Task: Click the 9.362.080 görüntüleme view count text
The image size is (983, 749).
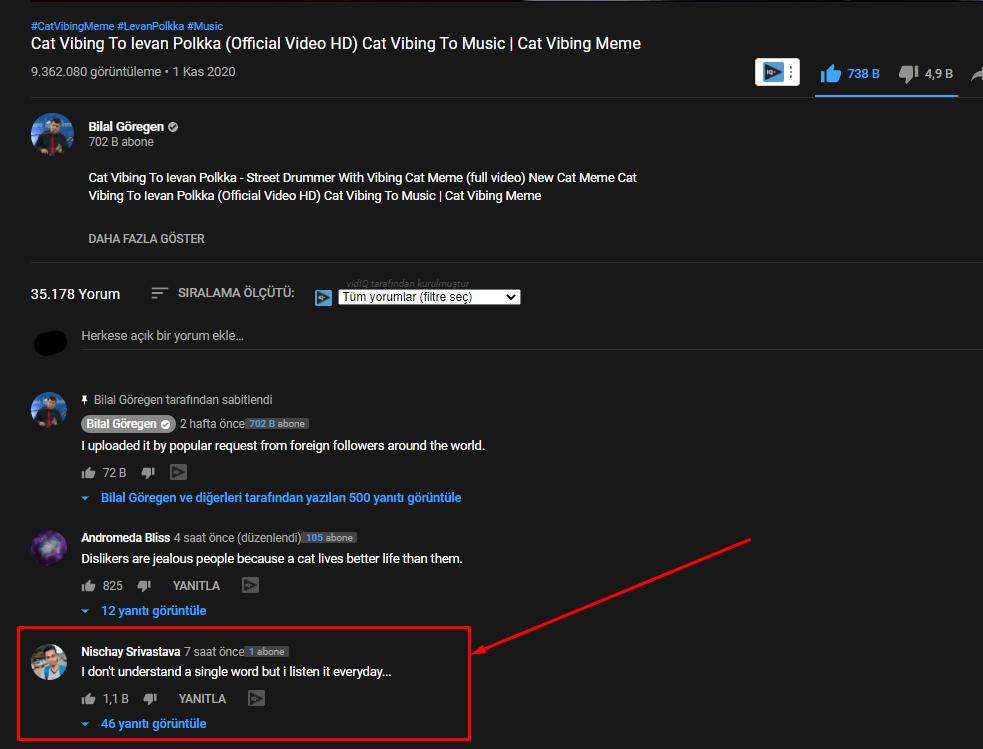Action: pos(96,72)
